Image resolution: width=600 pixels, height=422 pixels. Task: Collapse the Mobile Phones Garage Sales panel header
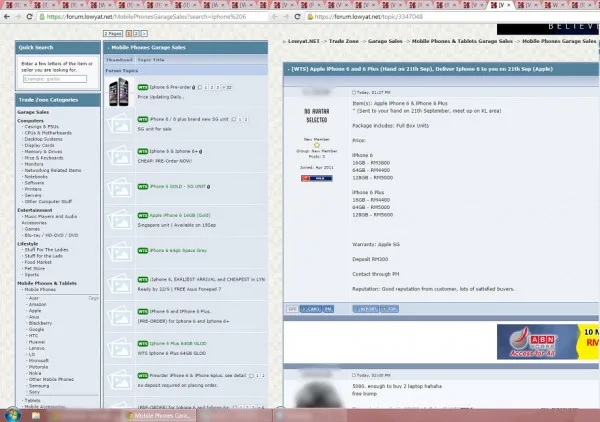point(108,48)
